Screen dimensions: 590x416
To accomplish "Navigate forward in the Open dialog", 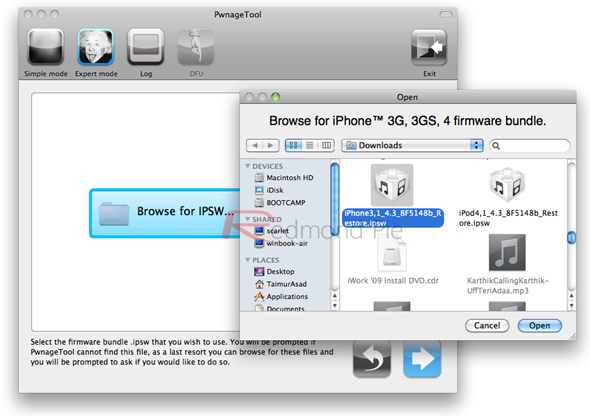I will (271, 146).
